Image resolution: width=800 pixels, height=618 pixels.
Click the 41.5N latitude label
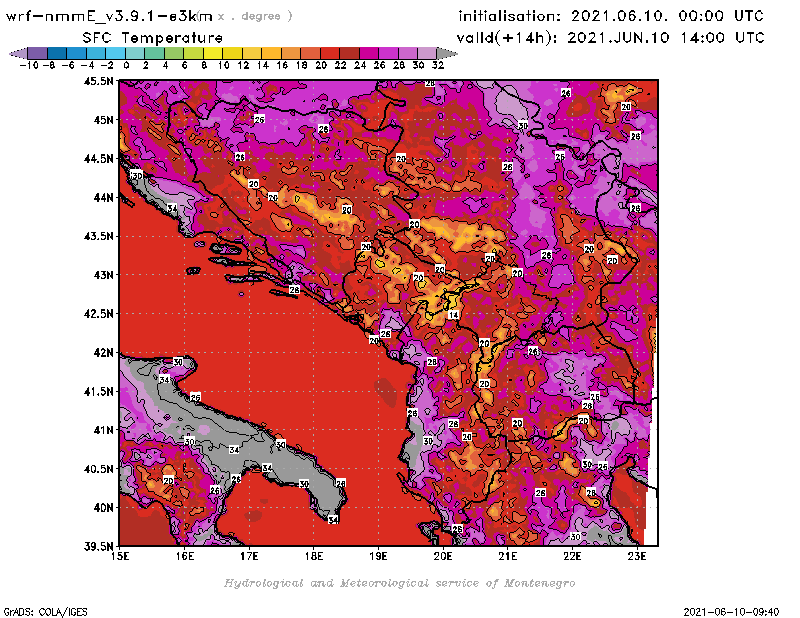[98, 391]
